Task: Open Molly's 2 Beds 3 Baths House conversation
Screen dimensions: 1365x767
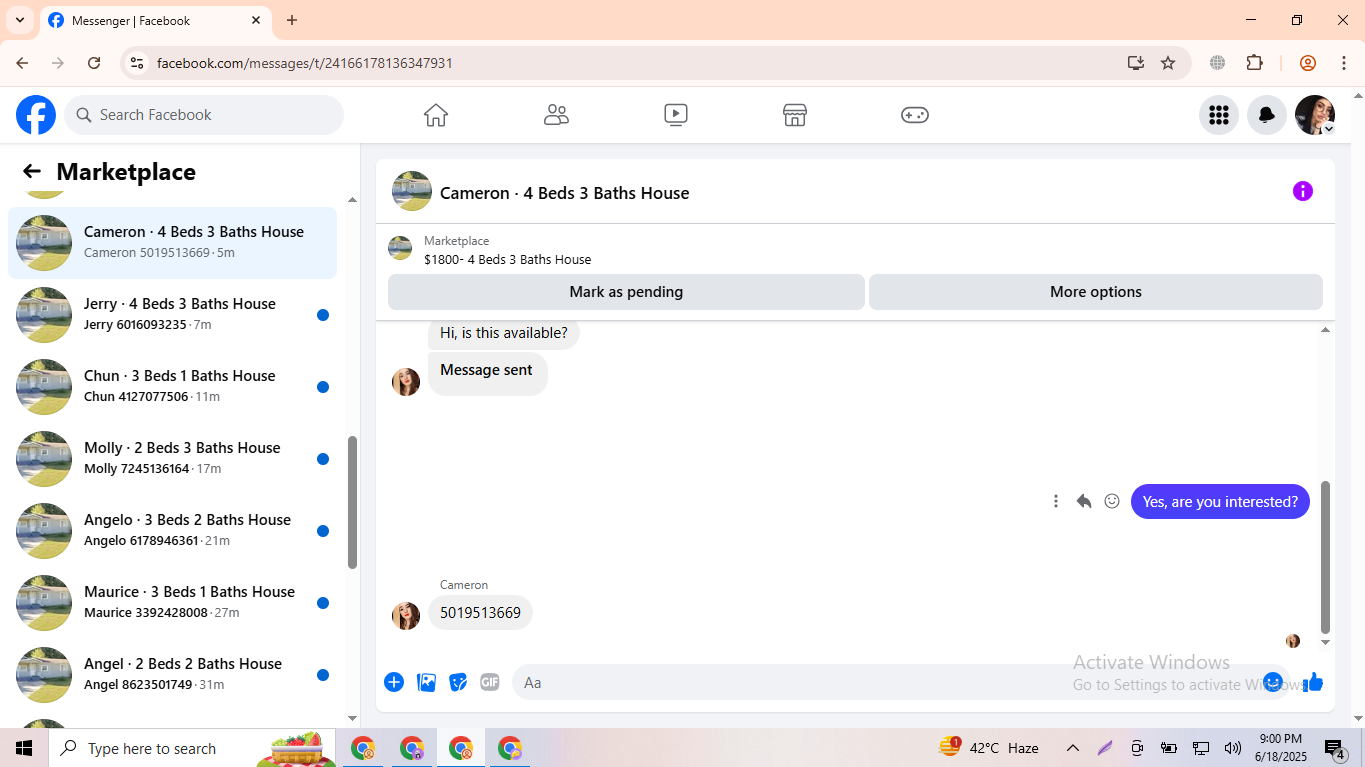Action: click(172, 459)
